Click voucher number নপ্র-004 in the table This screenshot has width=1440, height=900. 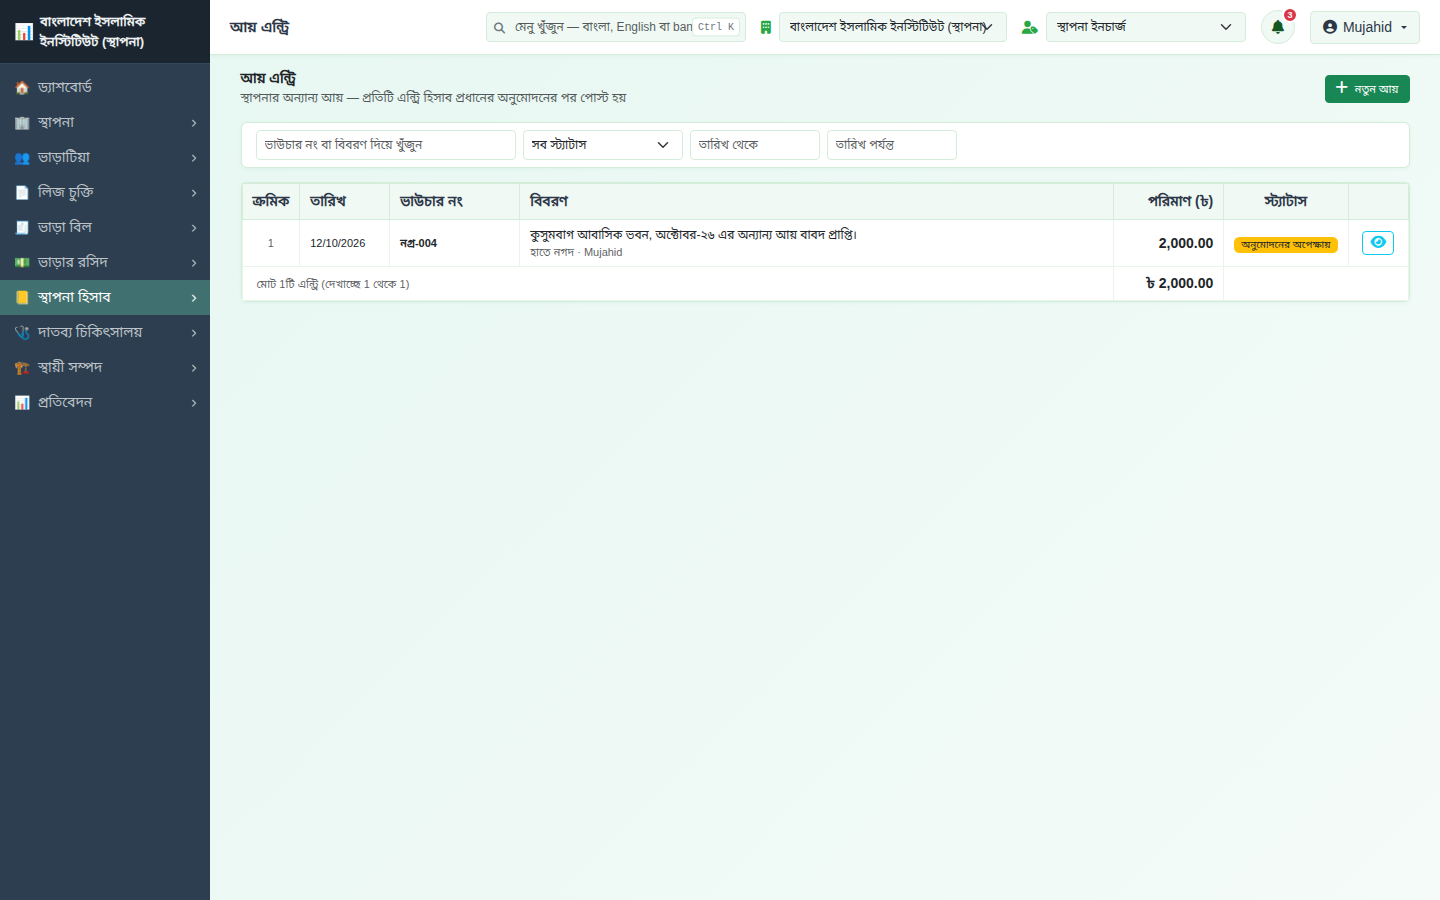pyautogui.click(x=418, y=243)
